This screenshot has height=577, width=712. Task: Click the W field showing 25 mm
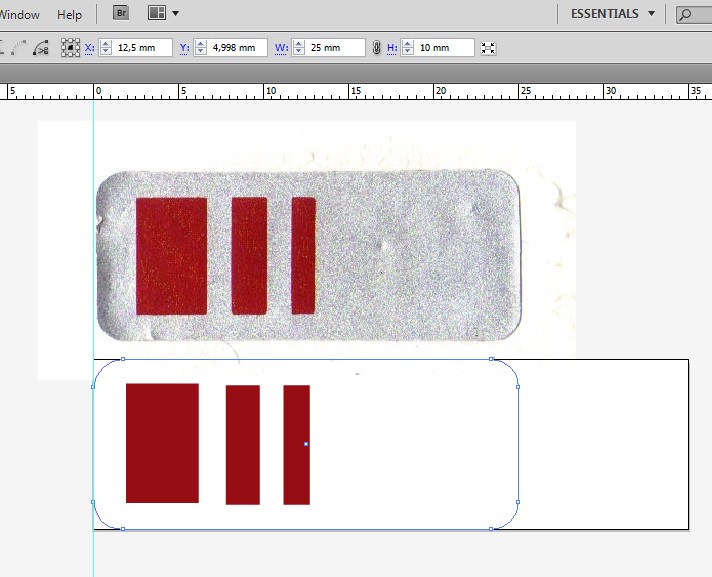pyautogui.click(x=335, y=47)
